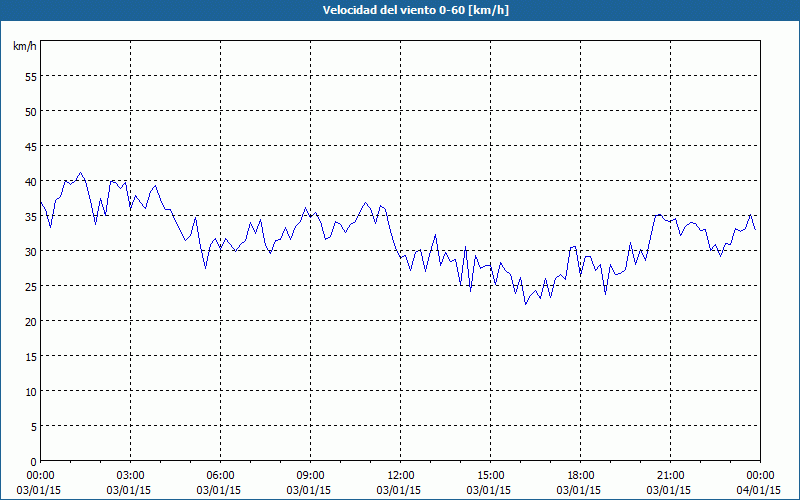The width and height of the screenshot is (800, 500).
Task: Select the y-axis value '25'
Action: click(x=31, y=288)
